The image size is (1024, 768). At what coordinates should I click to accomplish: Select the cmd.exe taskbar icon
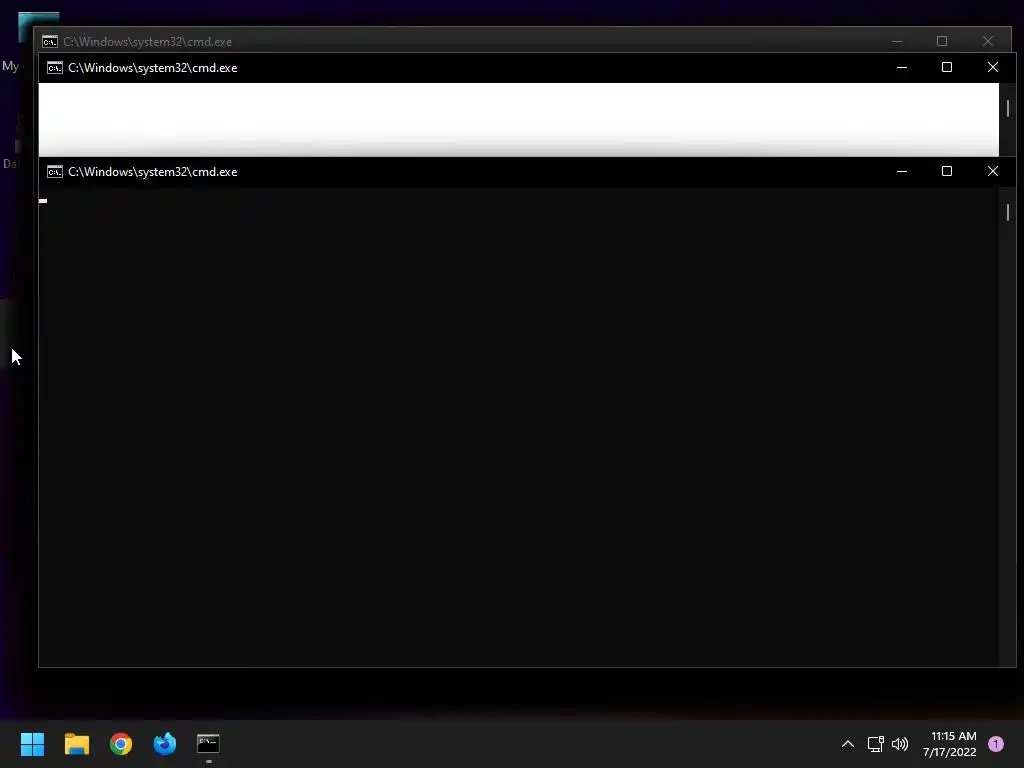pos(208,744)
